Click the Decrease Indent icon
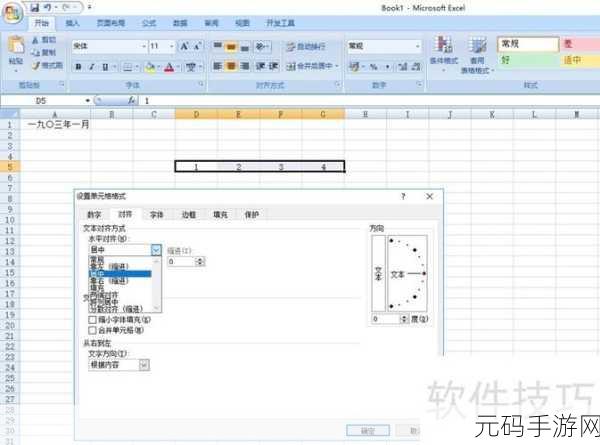 (x=260, y=66)
